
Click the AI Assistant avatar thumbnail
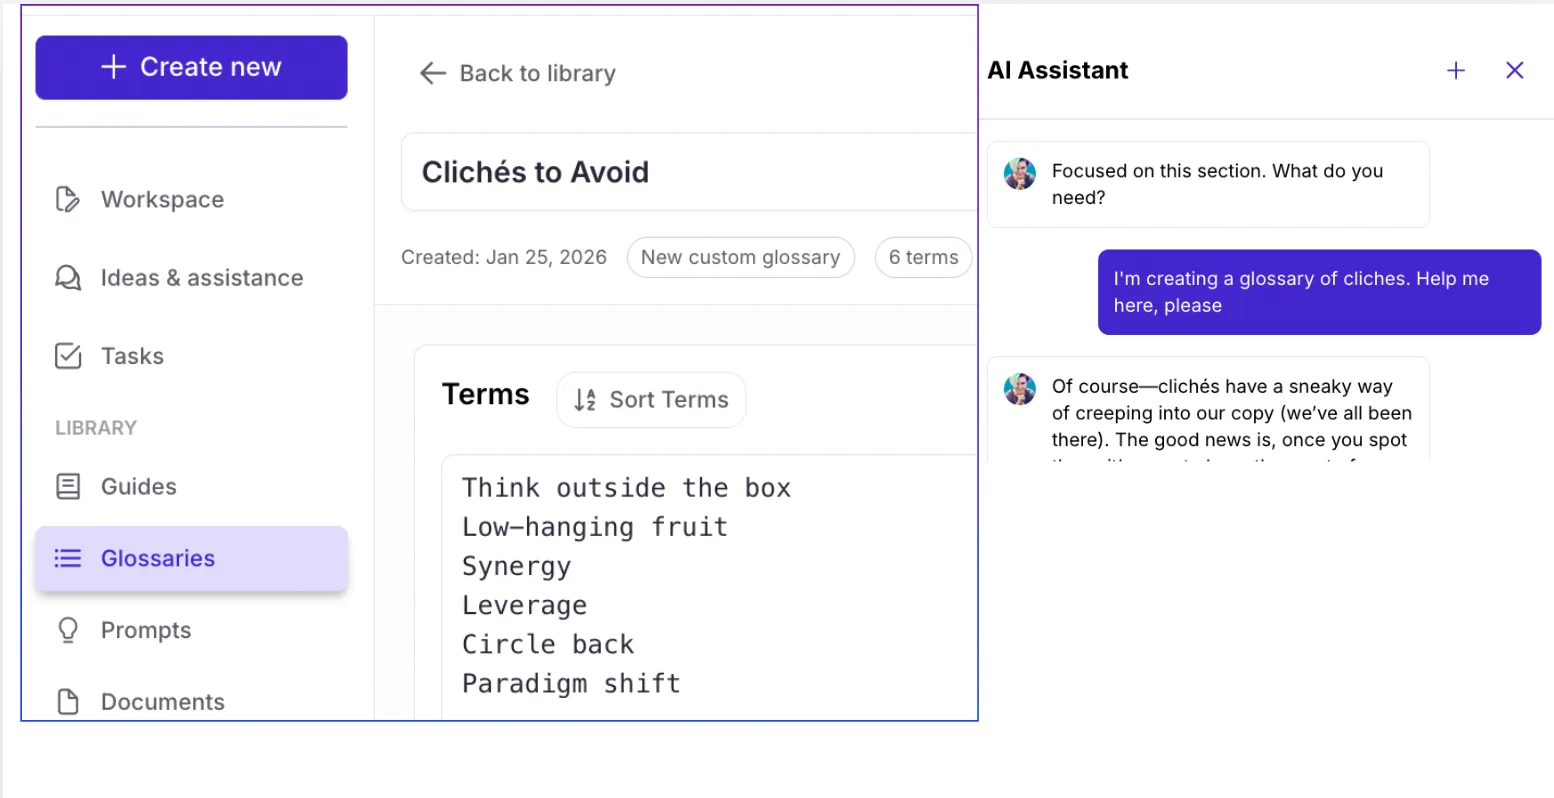point(1019,173)
